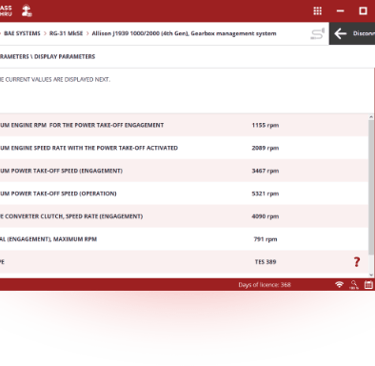Select the TES 389 value
375x366 pixels.
[x=265, y=262]
